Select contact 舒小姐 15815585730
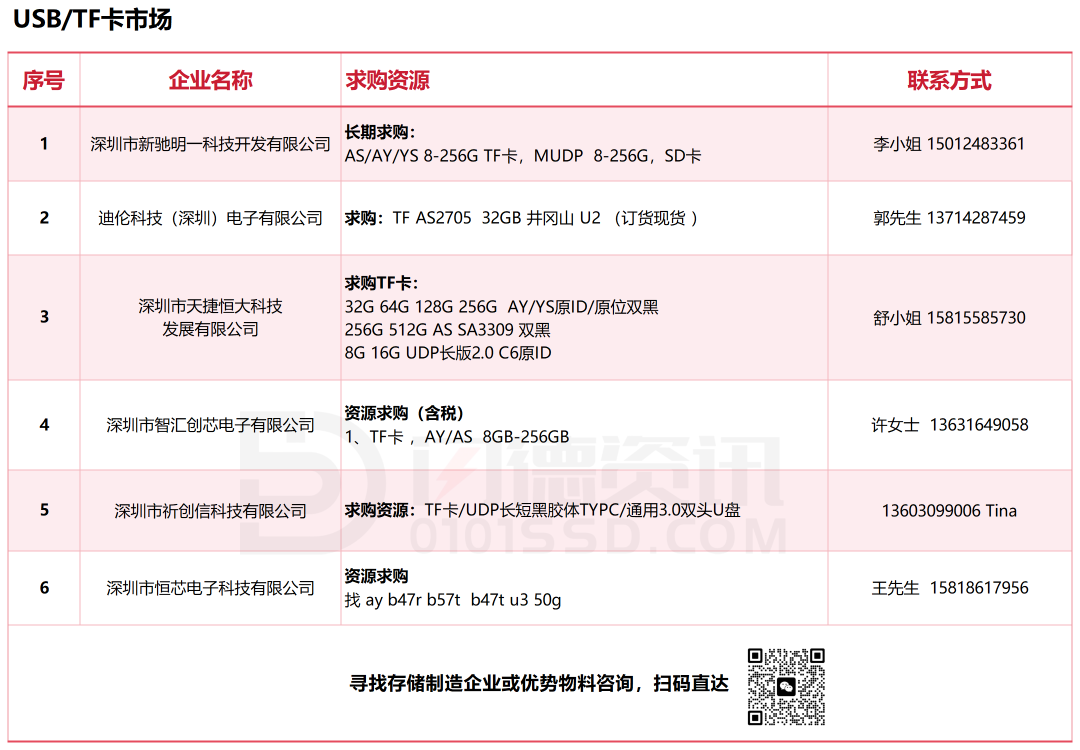 [949, 318]
